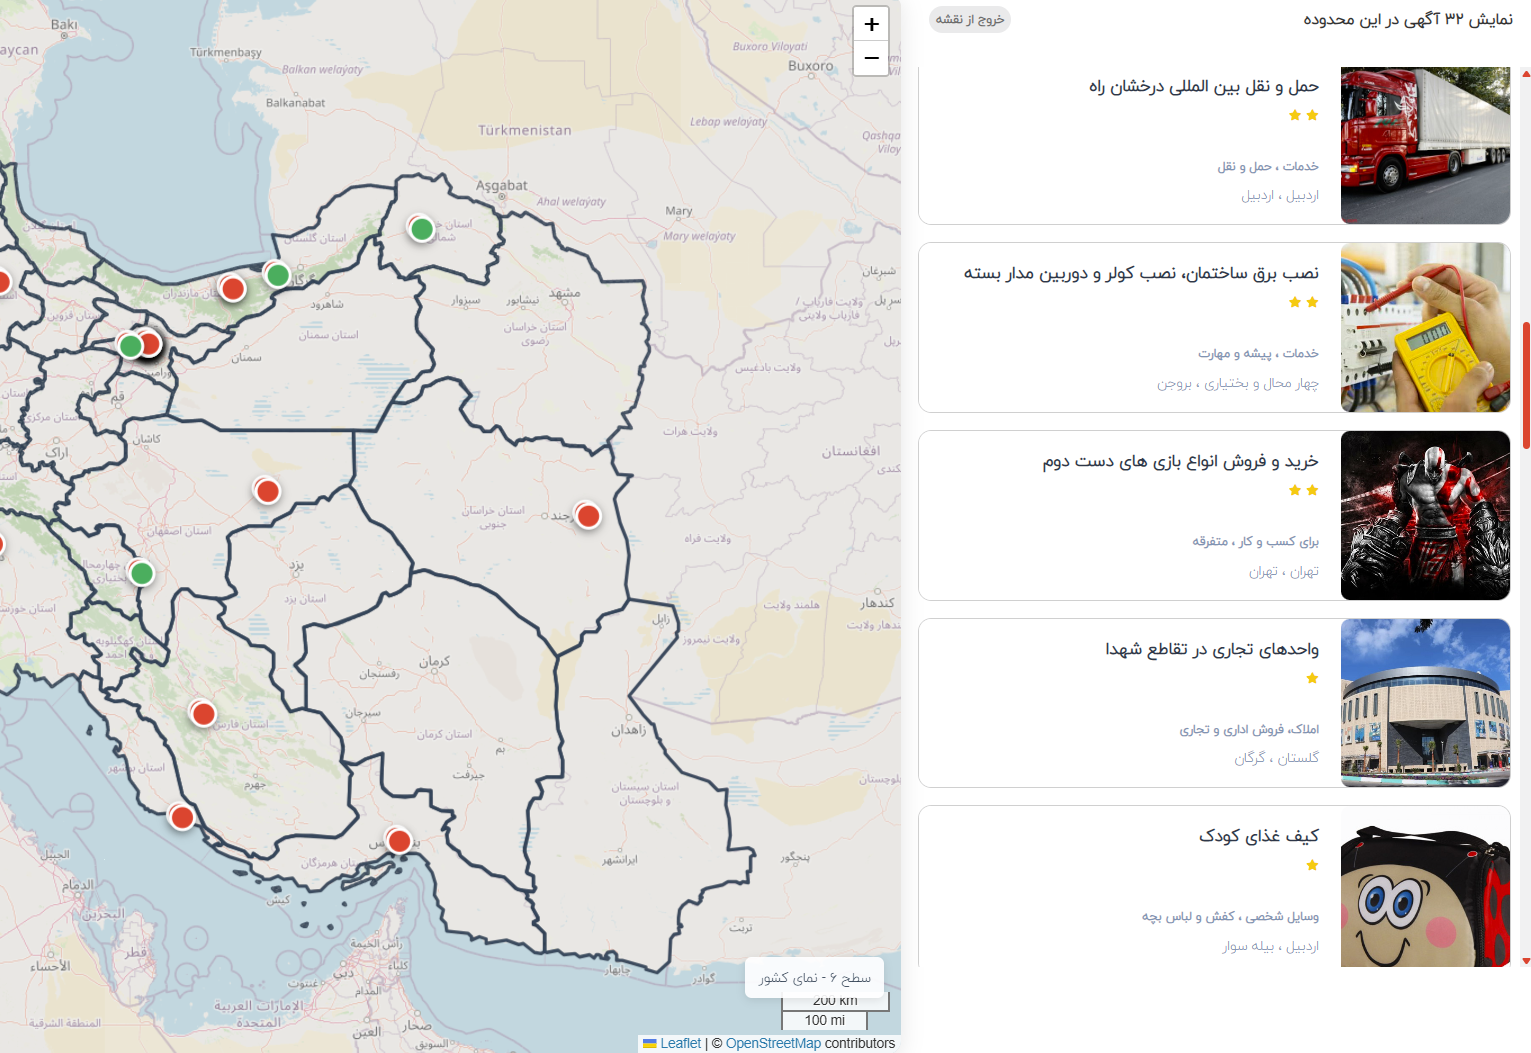Screen dimensions: 1531x1053
Task: Click the scrollbar down arrow of listings
Action: [x=1526, y=961]
